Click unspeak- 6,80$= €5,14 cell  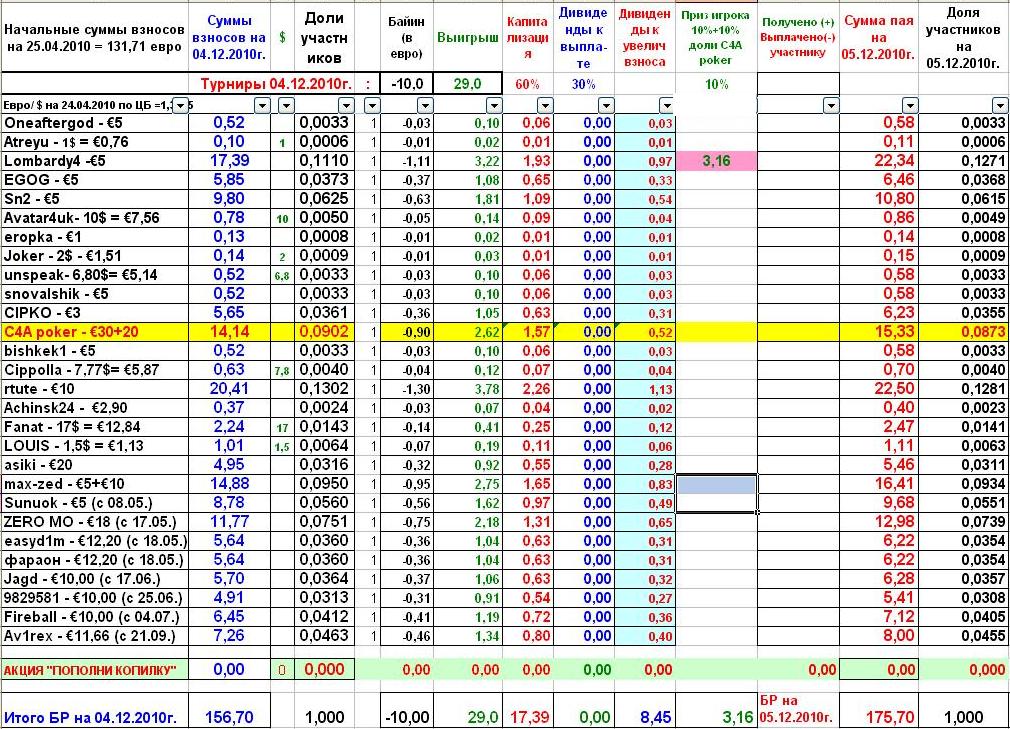point(95,275)
